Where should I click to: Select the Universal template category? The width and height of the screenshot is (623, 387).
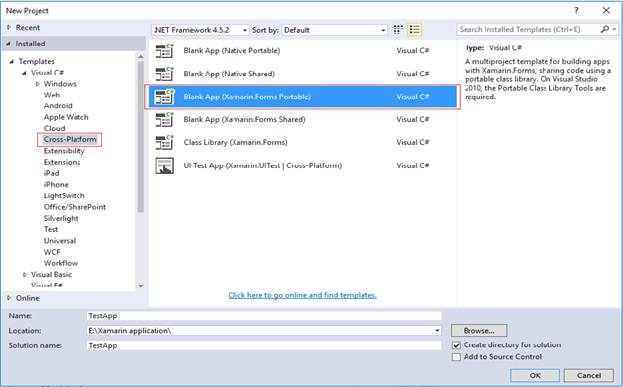60,241
